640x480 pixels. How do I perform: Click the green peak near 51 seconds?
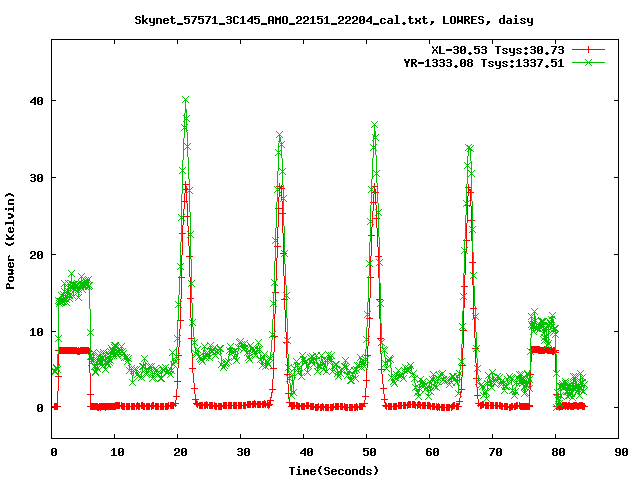tap(375, 124)
